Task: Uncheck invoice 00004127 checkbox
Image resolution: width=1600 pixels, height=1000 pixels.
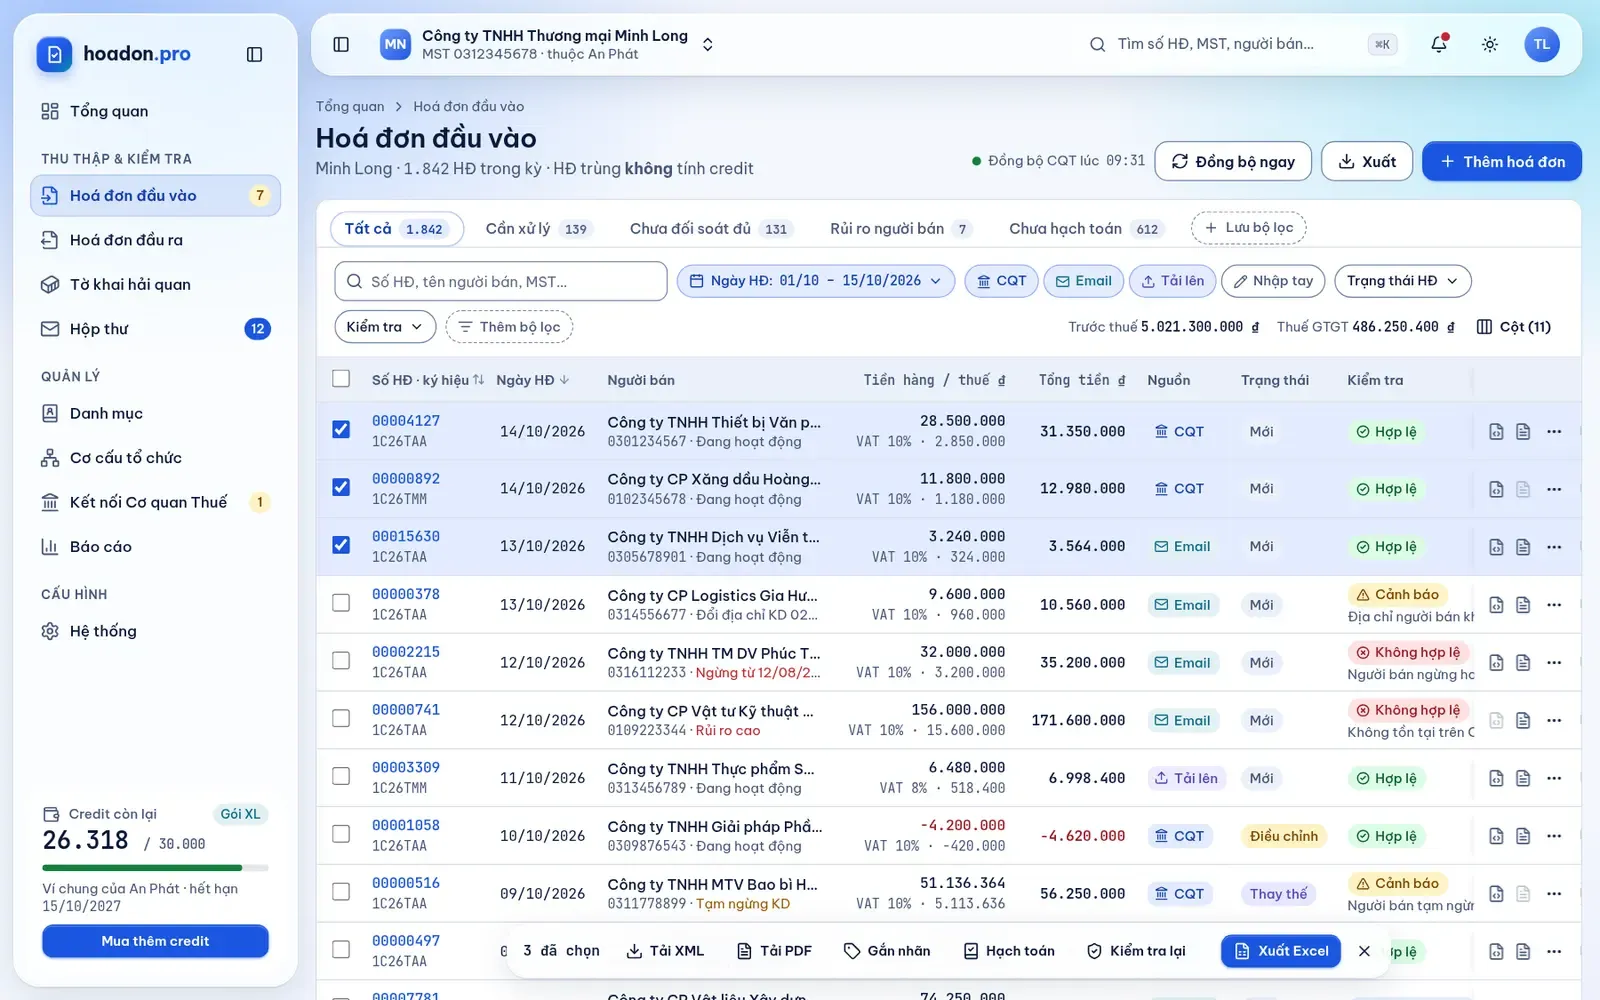Action: [341, 430]
